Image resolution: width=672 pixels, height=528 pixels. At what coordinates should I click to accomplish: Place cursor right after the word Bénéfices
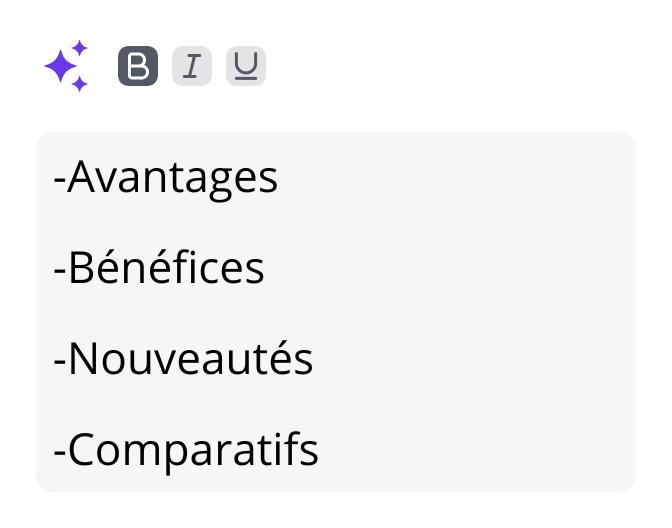pyautogui.click(x=267, y=268)
